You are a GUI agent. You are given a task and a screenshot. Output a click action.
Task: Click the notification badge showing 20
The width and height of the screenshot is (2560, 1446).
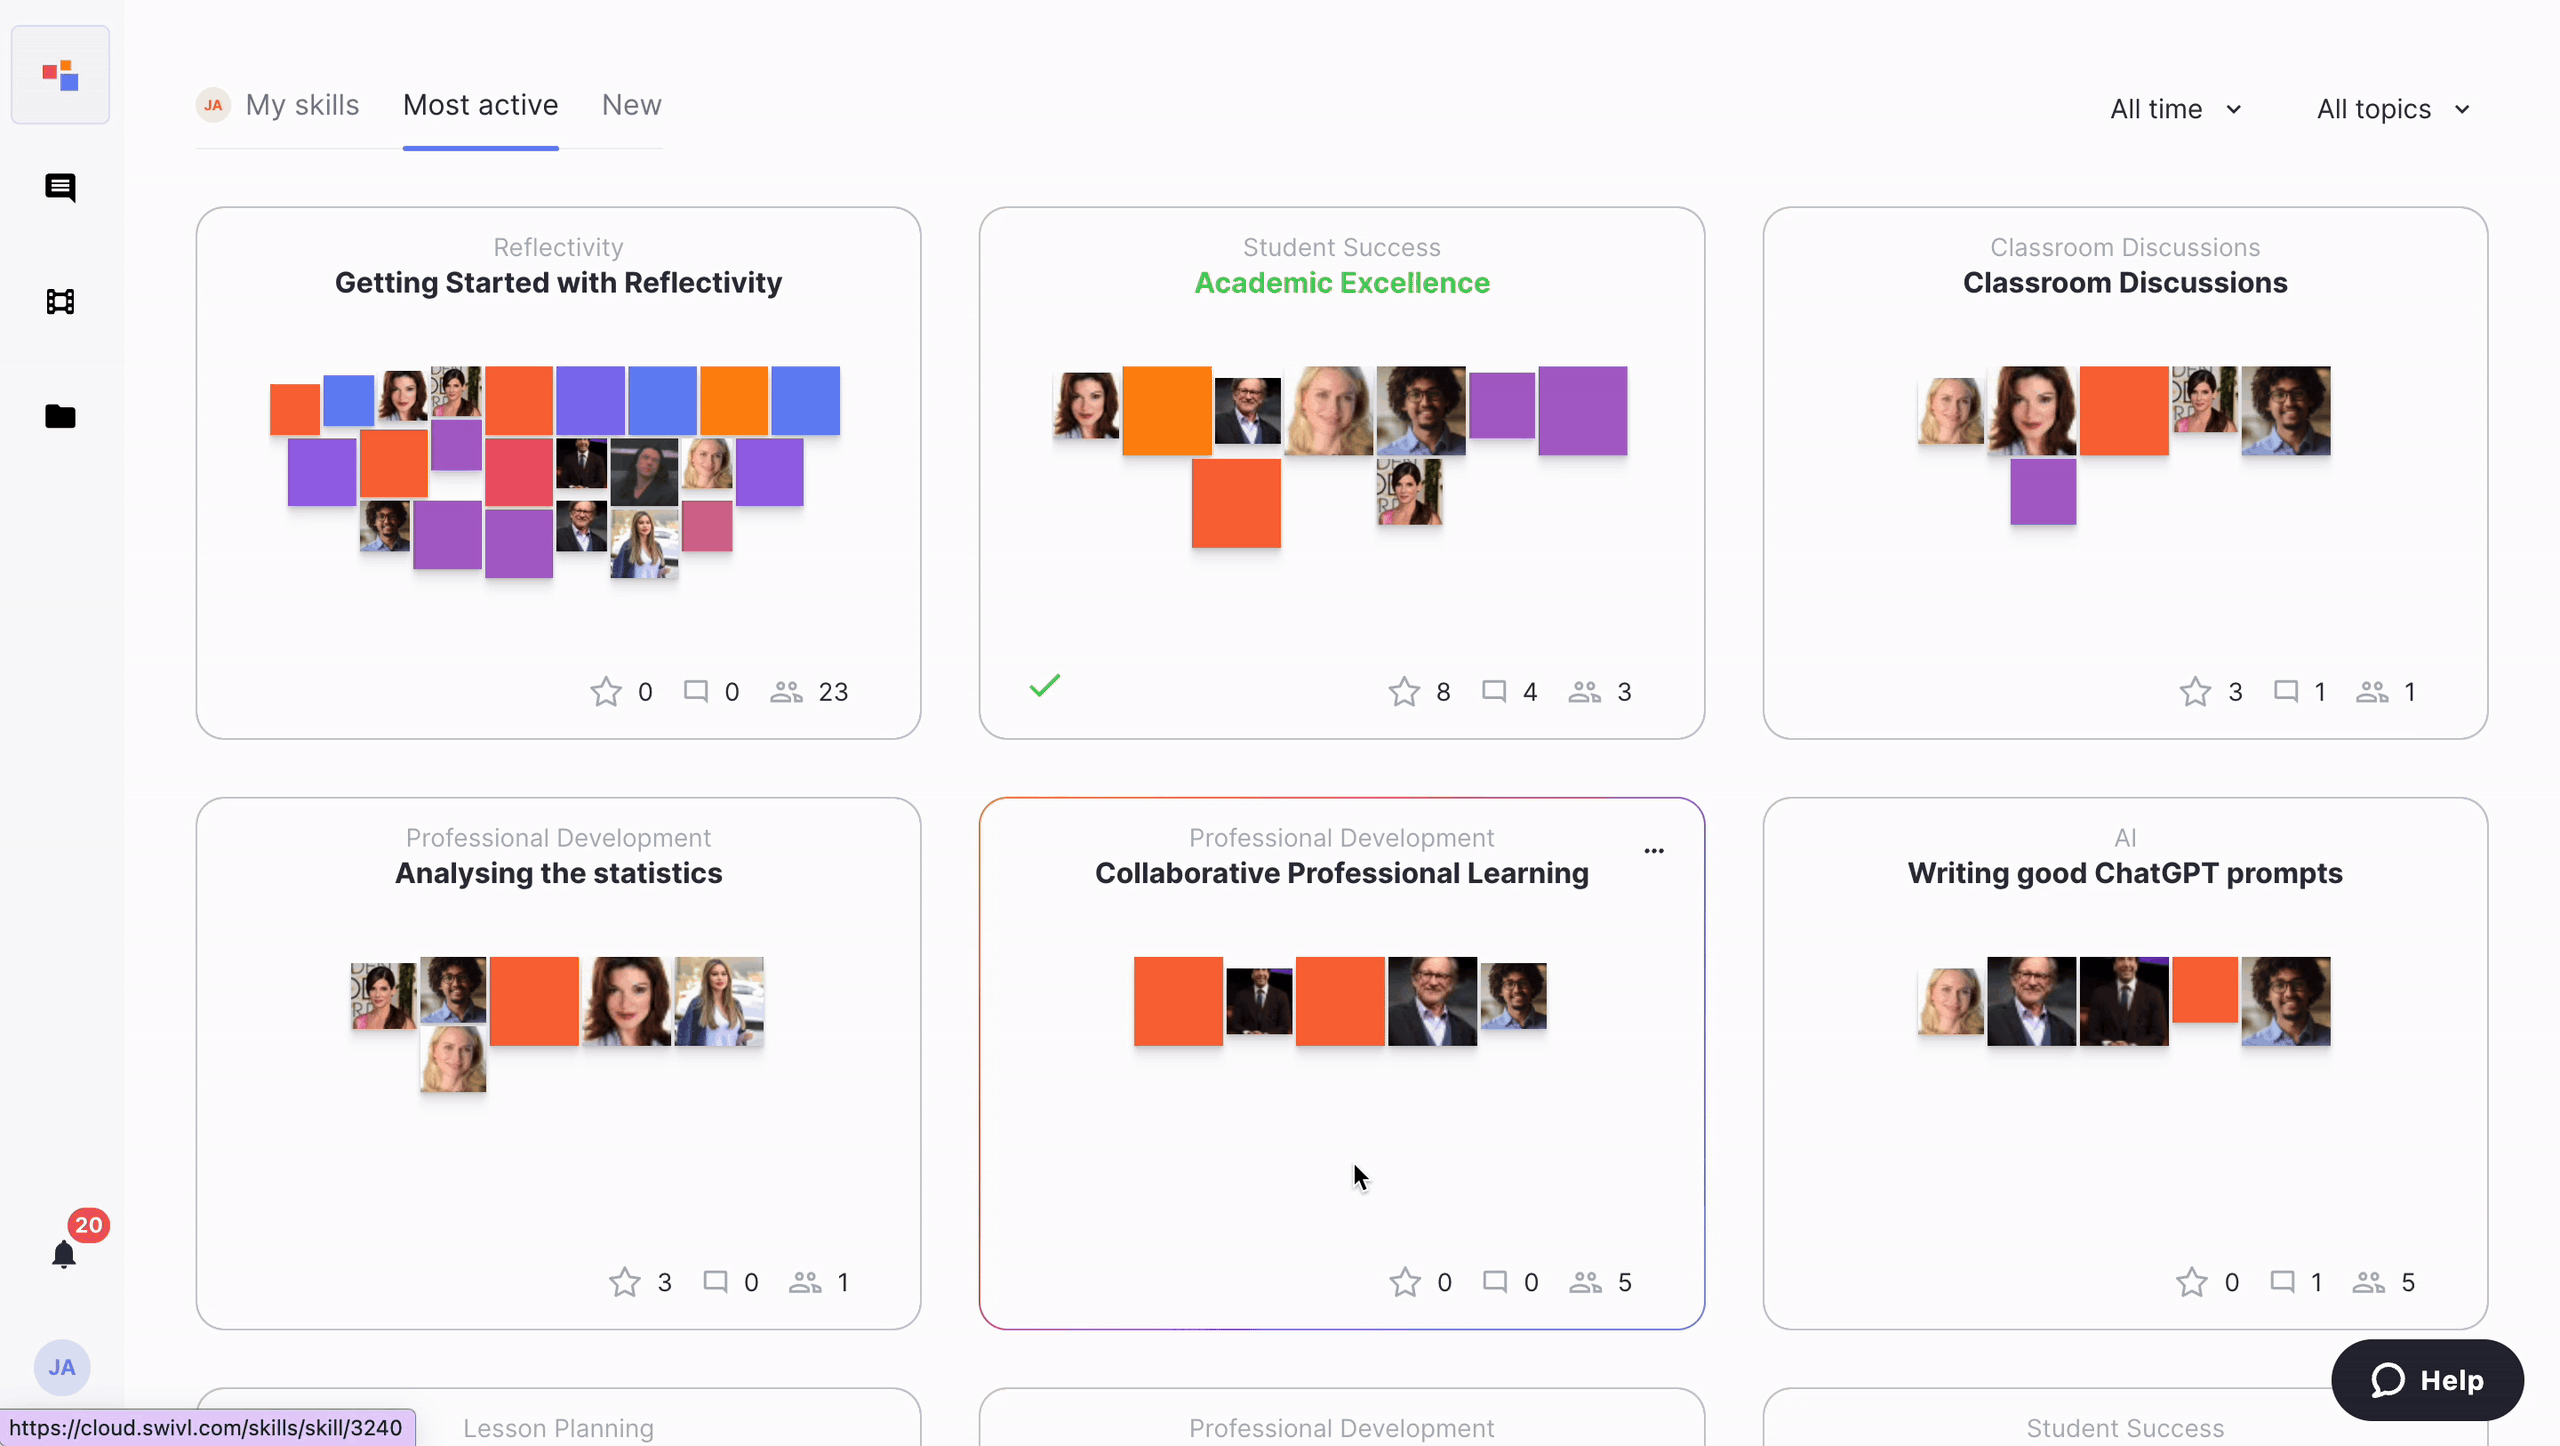coord(86,1224)
